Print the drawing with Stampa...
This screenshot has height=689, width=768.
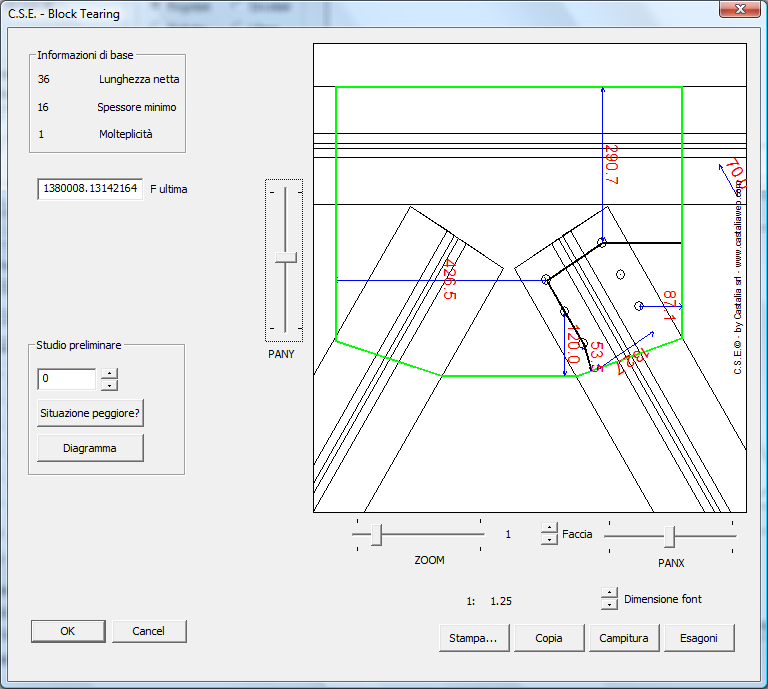[474, 638]
